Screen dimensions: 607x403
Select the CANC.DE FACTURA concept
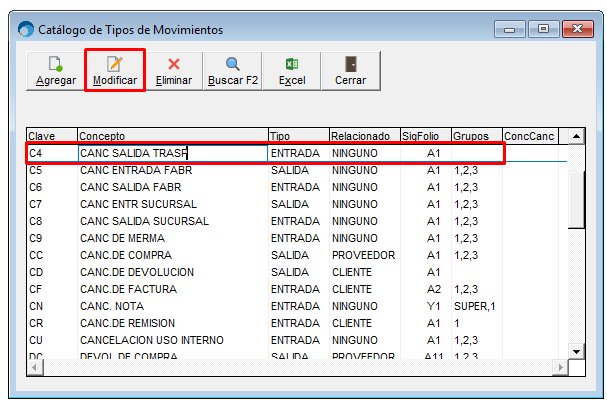click(128, 290)
